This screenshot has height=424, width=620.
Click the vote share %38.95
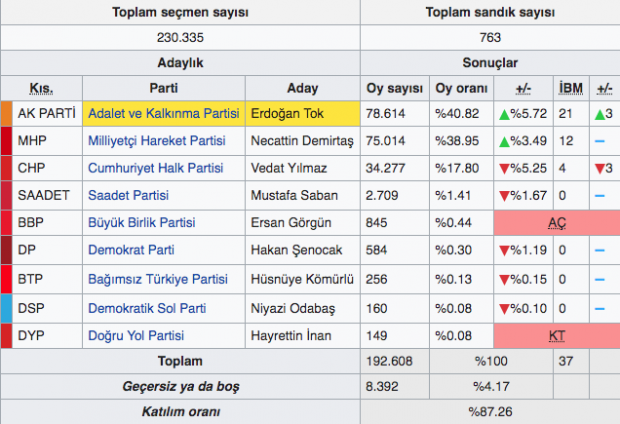pyautogui.click(x=457, y=140)
